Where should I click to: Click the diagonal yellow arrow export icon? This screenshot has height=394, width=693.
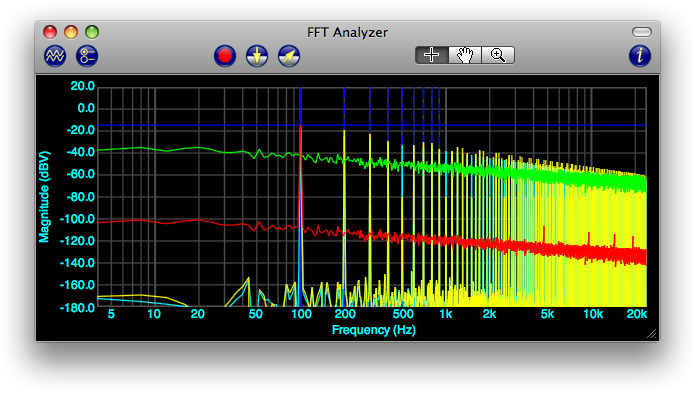coord(289,56)
